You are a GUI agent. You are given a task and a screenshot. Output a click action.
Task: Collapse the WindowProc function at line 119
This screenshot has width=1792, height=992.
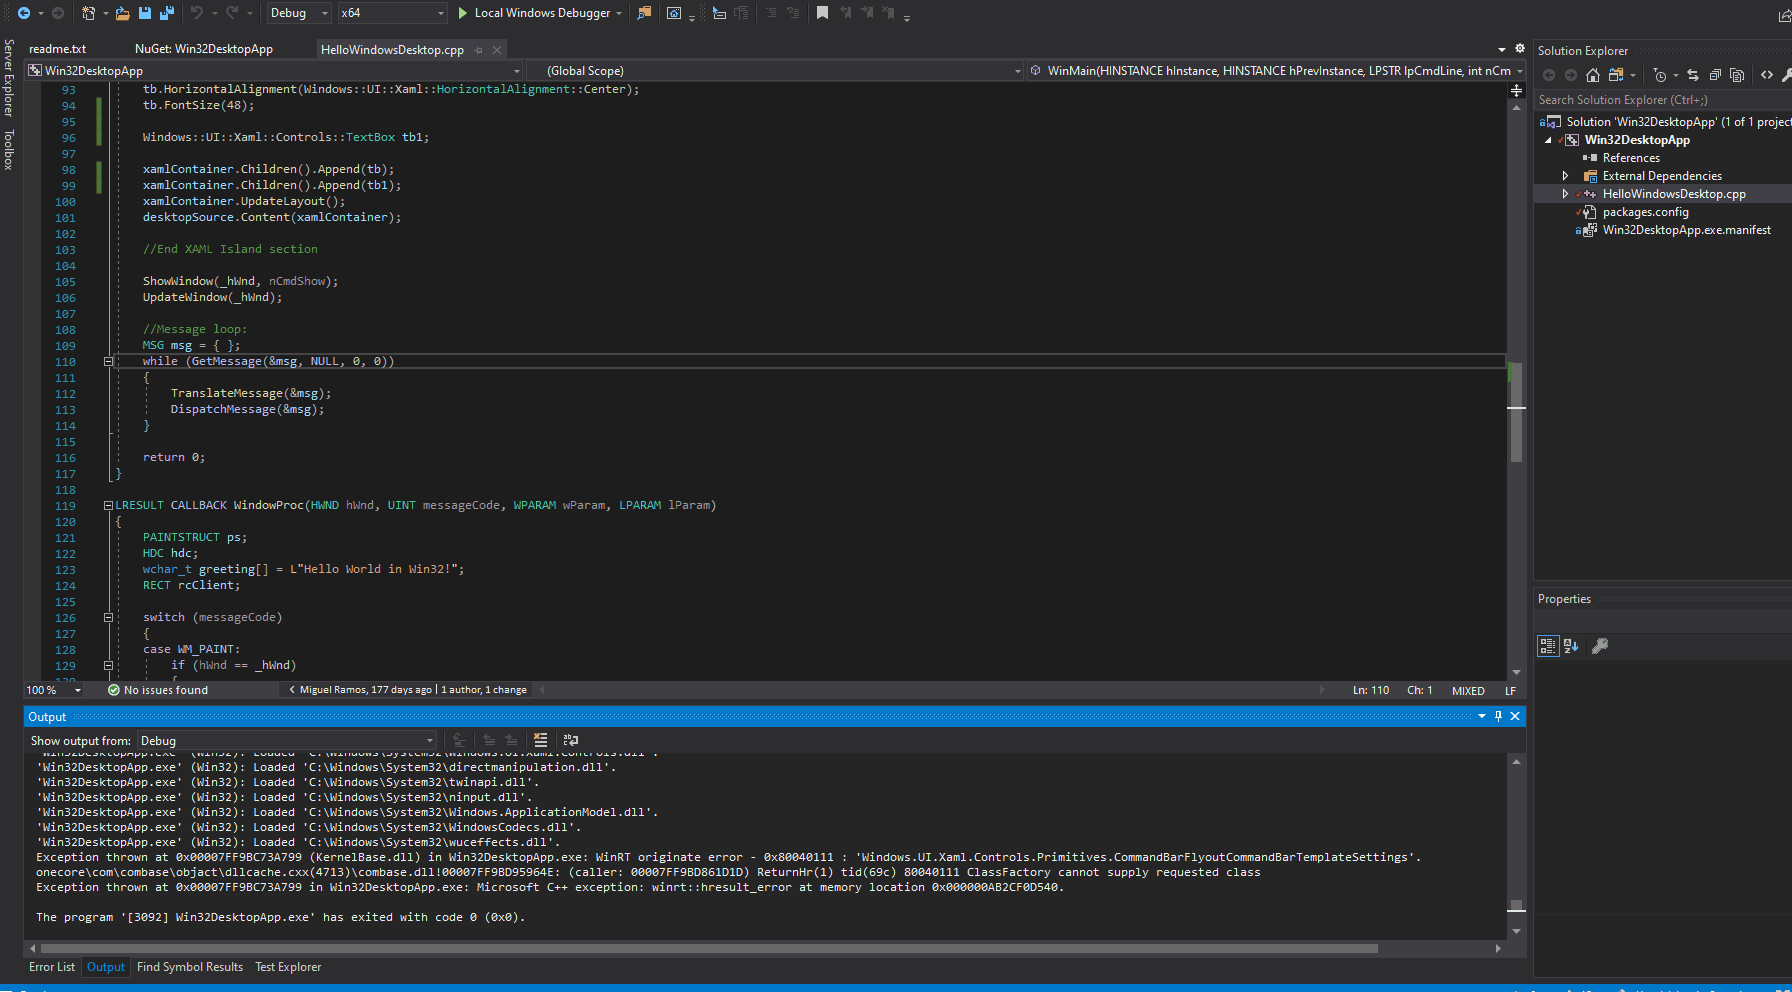[108, 505]
